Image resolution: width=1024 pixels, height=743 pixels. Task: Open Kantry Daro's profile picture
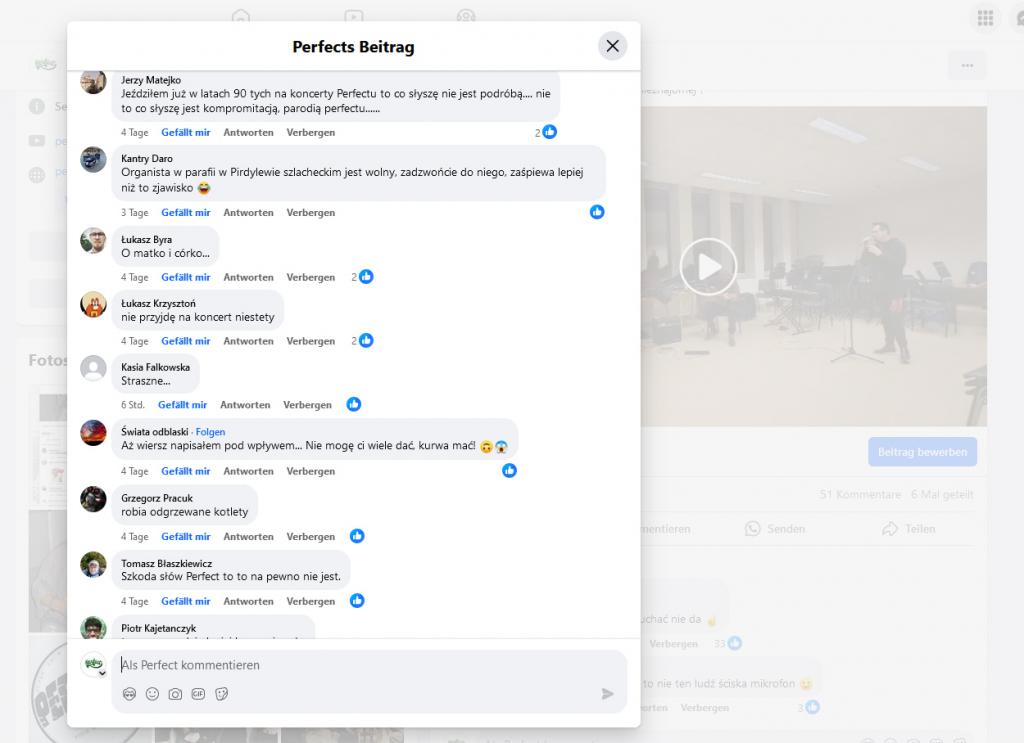point(93,159)
